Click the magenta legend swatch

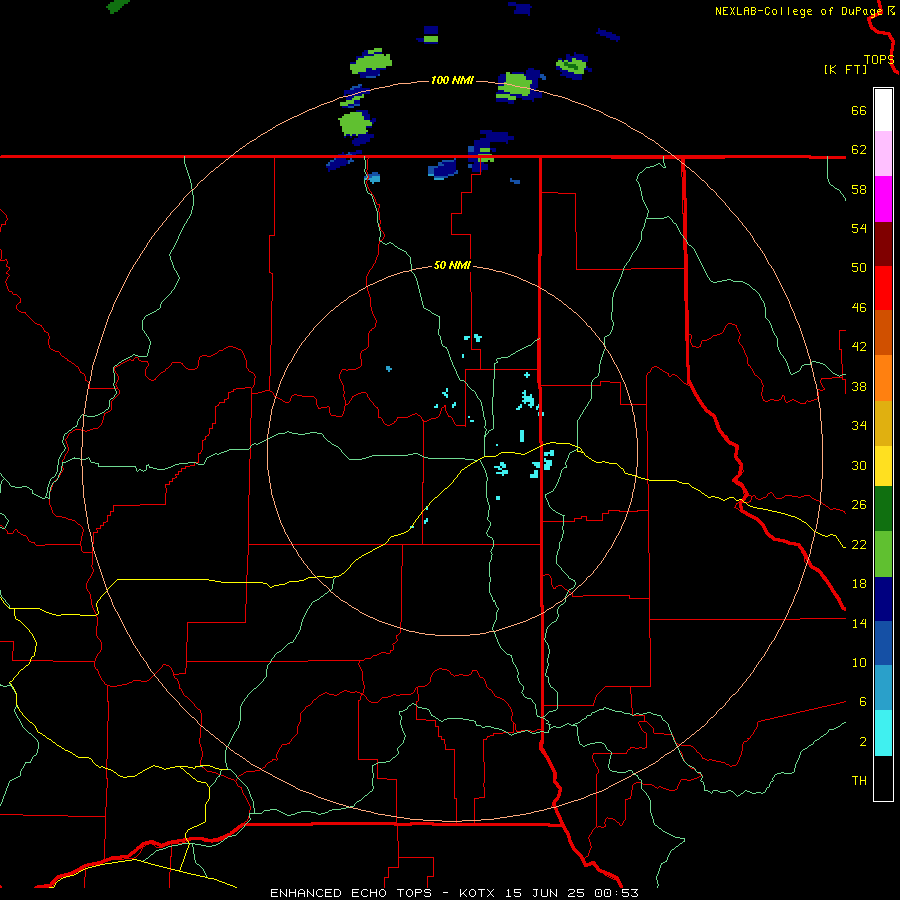click(883, 199)
